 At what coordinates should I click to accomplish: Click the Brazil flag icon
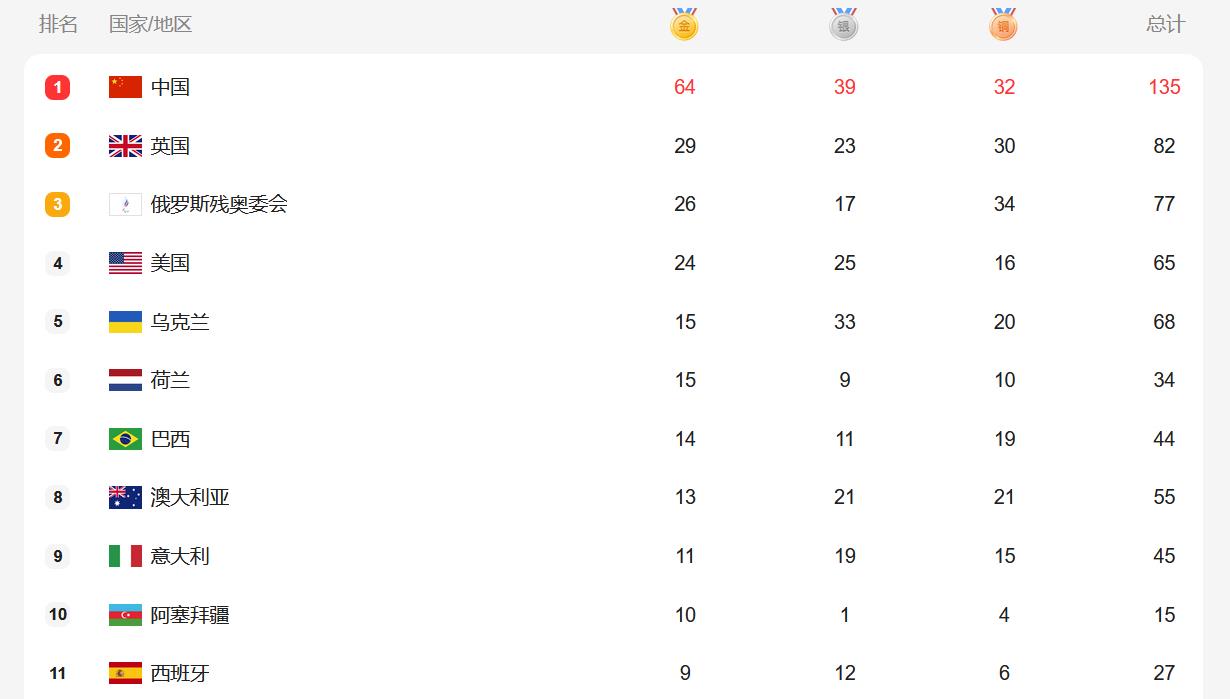(x=125, y=439)
